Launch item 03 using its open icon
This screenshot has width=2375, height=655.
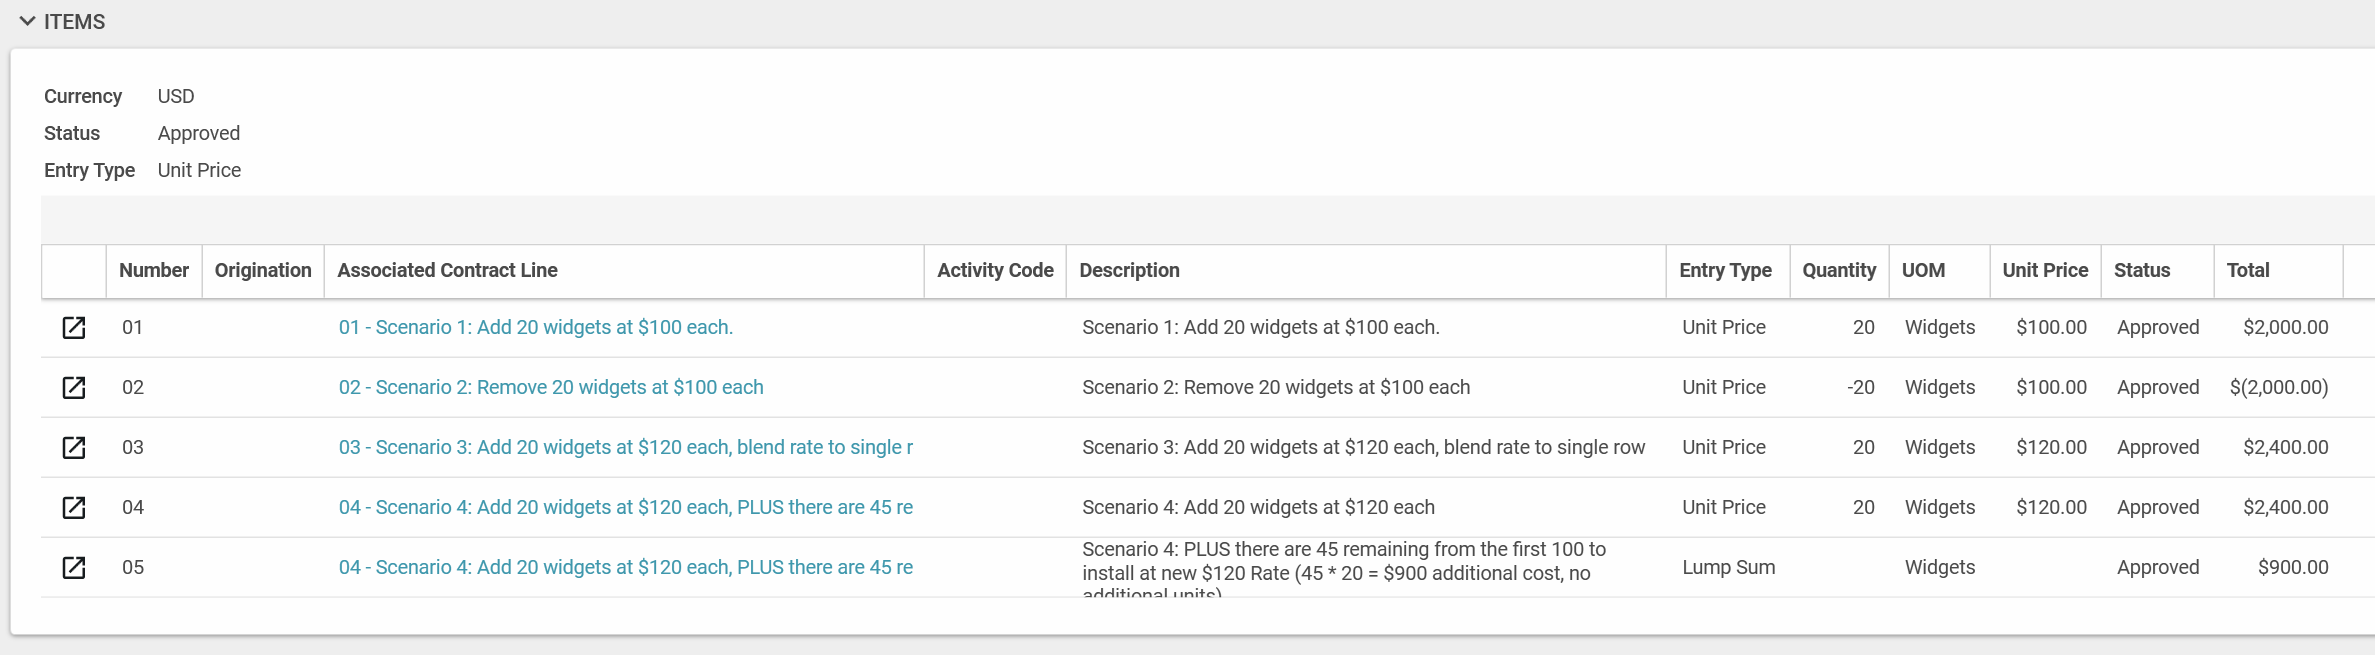[74, 448]
